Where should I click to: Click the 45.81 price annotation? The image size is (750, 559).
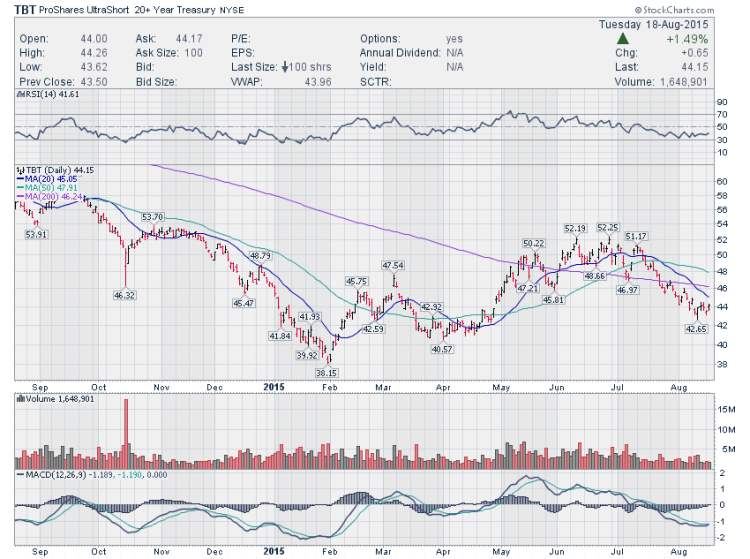(553, 300)
